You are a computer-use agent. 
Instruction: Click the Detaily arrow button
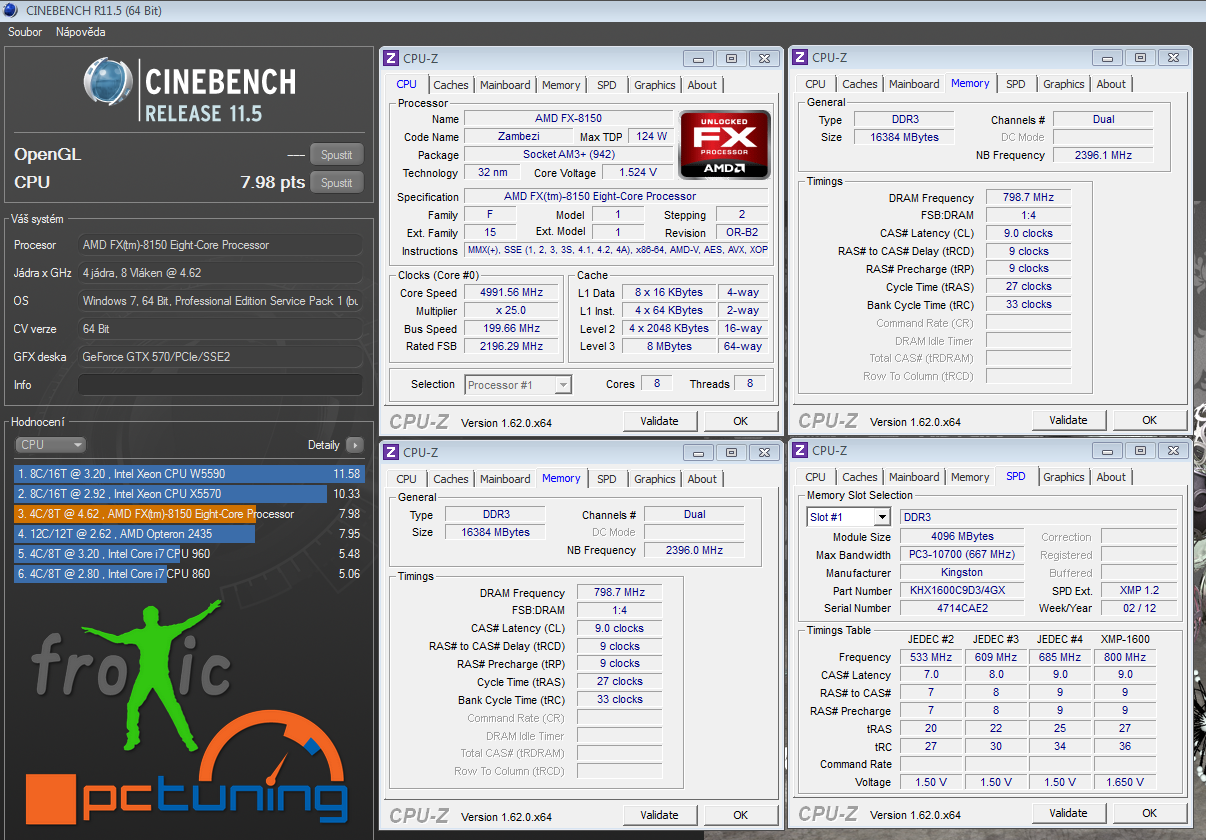pyautogui.click(x=354, y=445)
